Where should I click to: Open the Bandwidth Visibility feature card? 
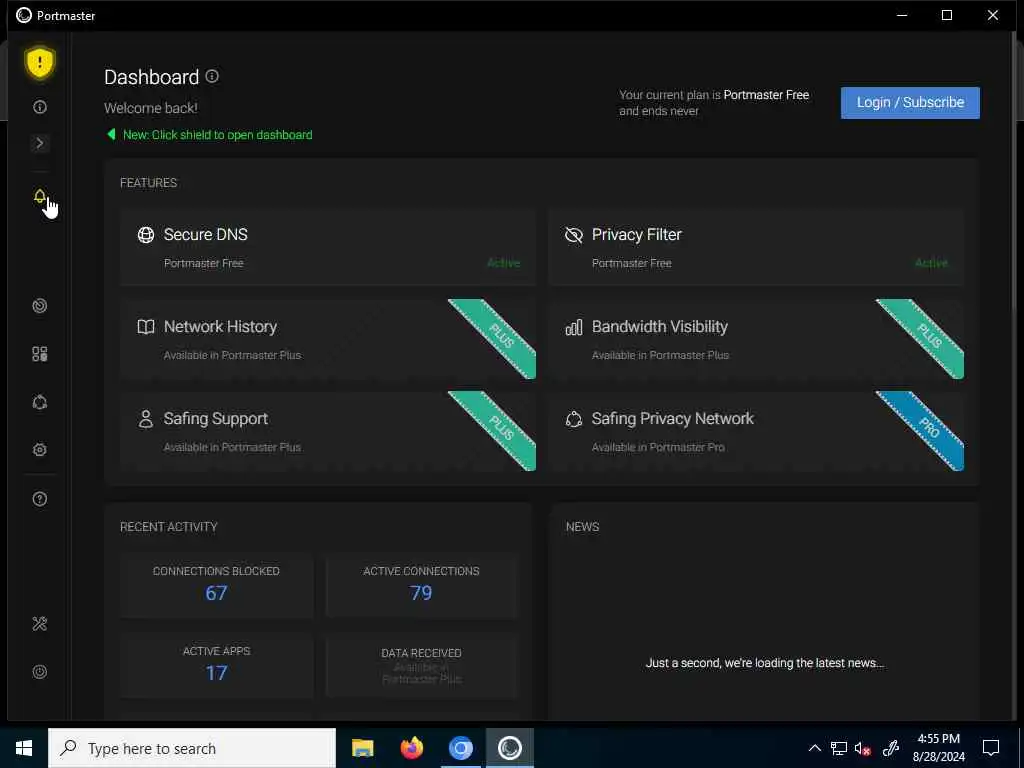(756, 340)
